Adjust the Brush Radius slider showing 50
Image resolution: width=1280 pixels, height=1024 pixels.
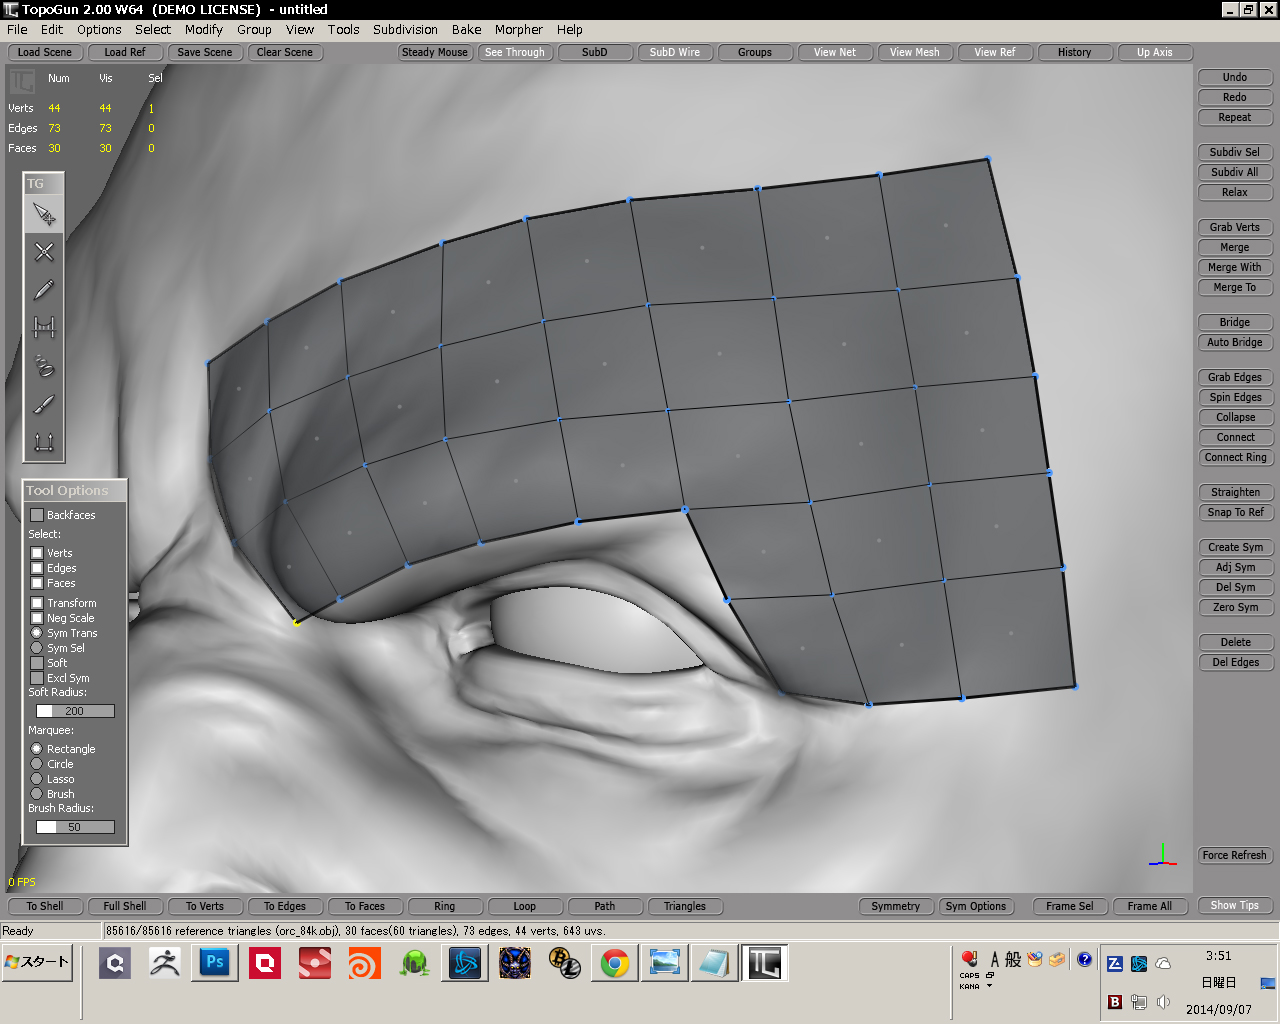(75, 827)
